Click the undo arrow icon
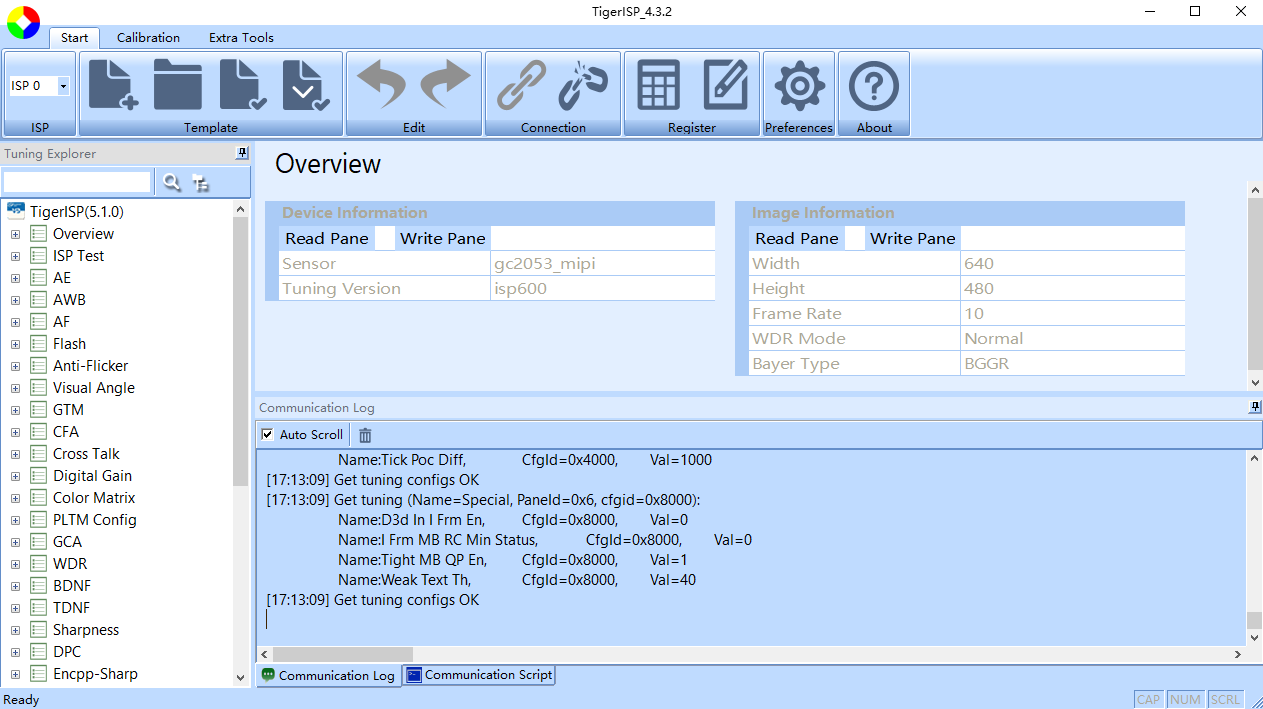Screen dimensions: 1263x709 coord(381,85)
